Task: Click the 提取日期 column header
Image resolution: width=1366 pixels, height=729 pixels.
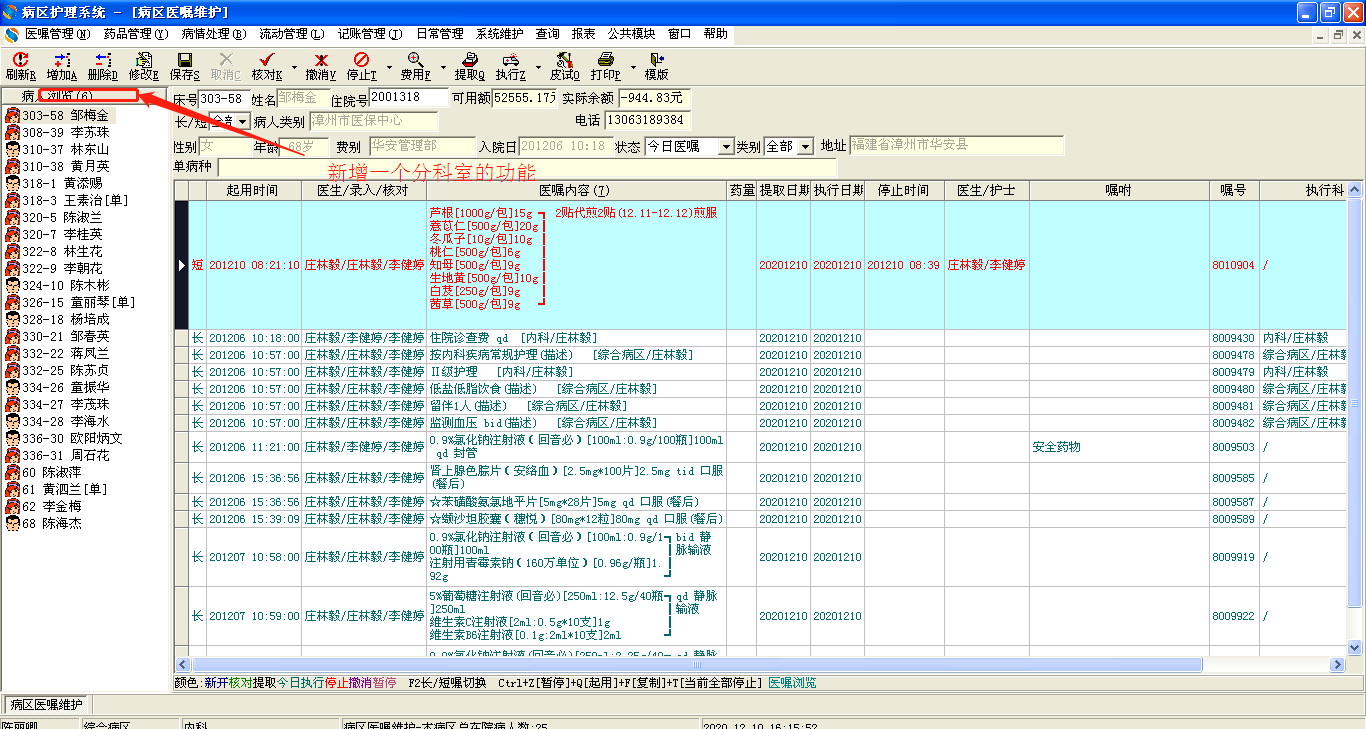Action: pos(783,190)
